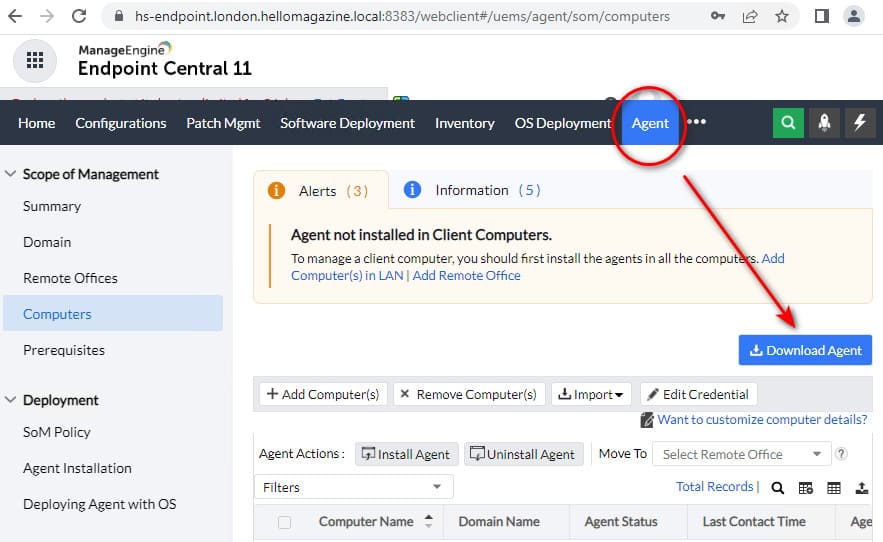Tick the select-all computers checkbox
Viewport: 883px width, 542px height.
tap(285, 522)
